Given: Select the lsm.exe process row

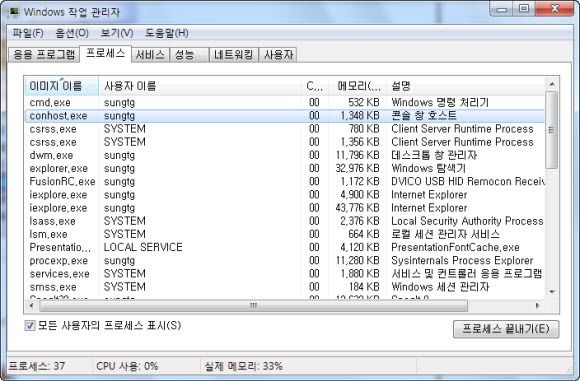Looking at the screenshot, I should tap(284, 234).
